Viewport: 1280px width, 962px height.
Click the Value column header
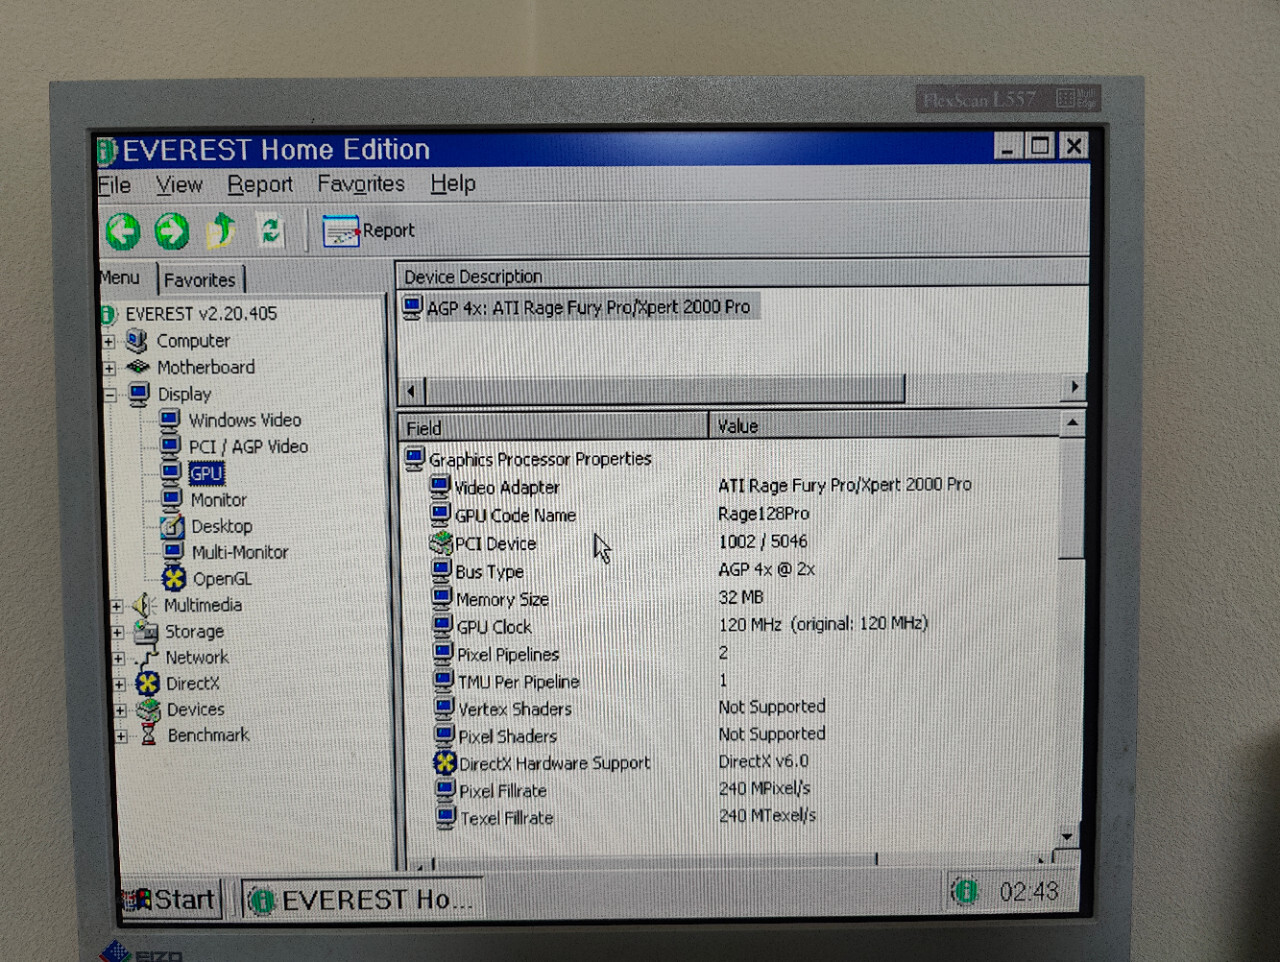pos(884,425)
